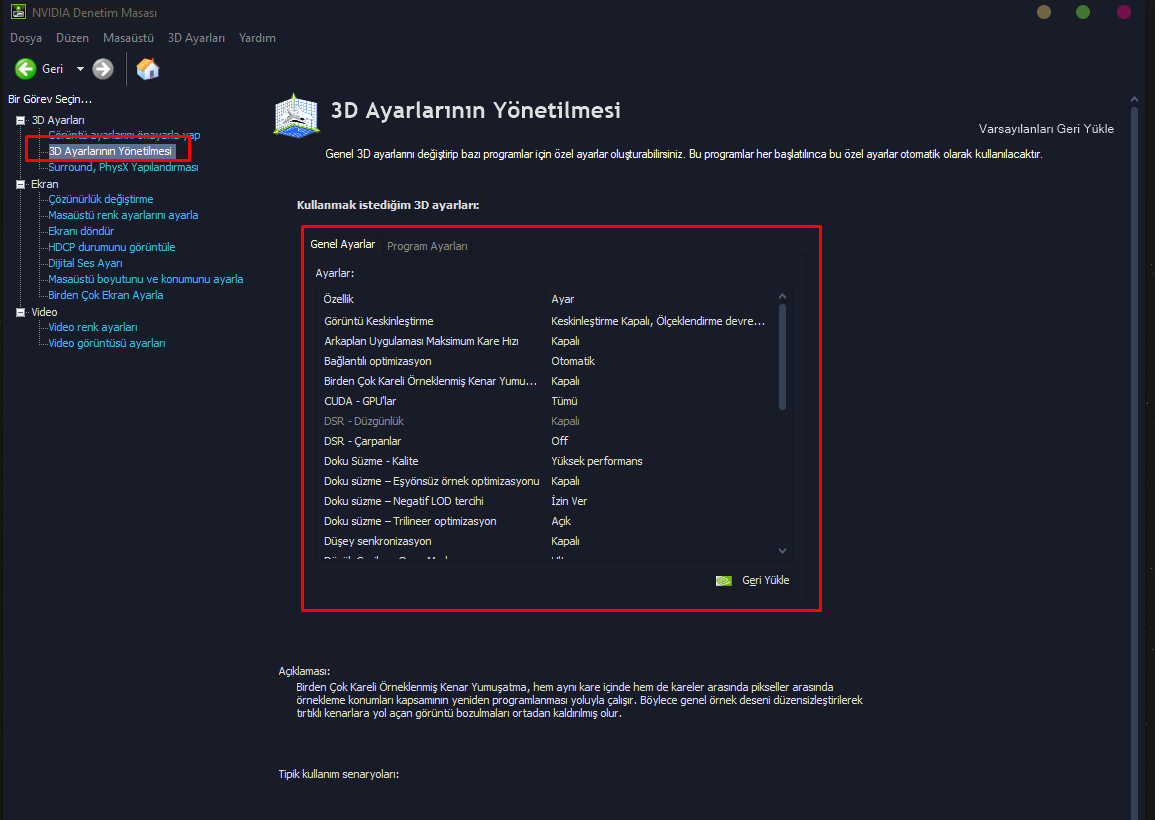Open the 3D Ayarları menu
The image size is (1155, 820).
pos(196,38)
